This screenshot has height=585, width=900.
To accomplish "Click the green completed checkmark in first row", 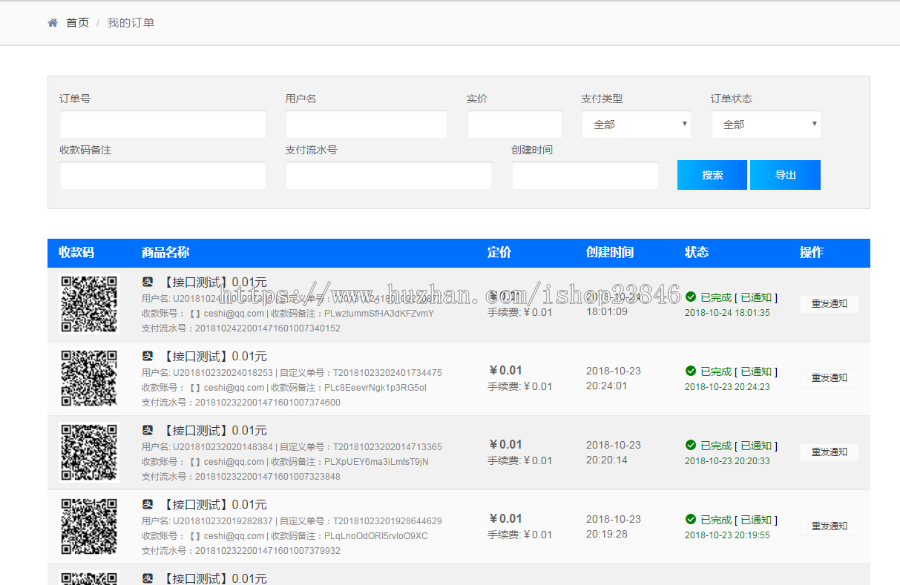I will (x=690, y=297).
